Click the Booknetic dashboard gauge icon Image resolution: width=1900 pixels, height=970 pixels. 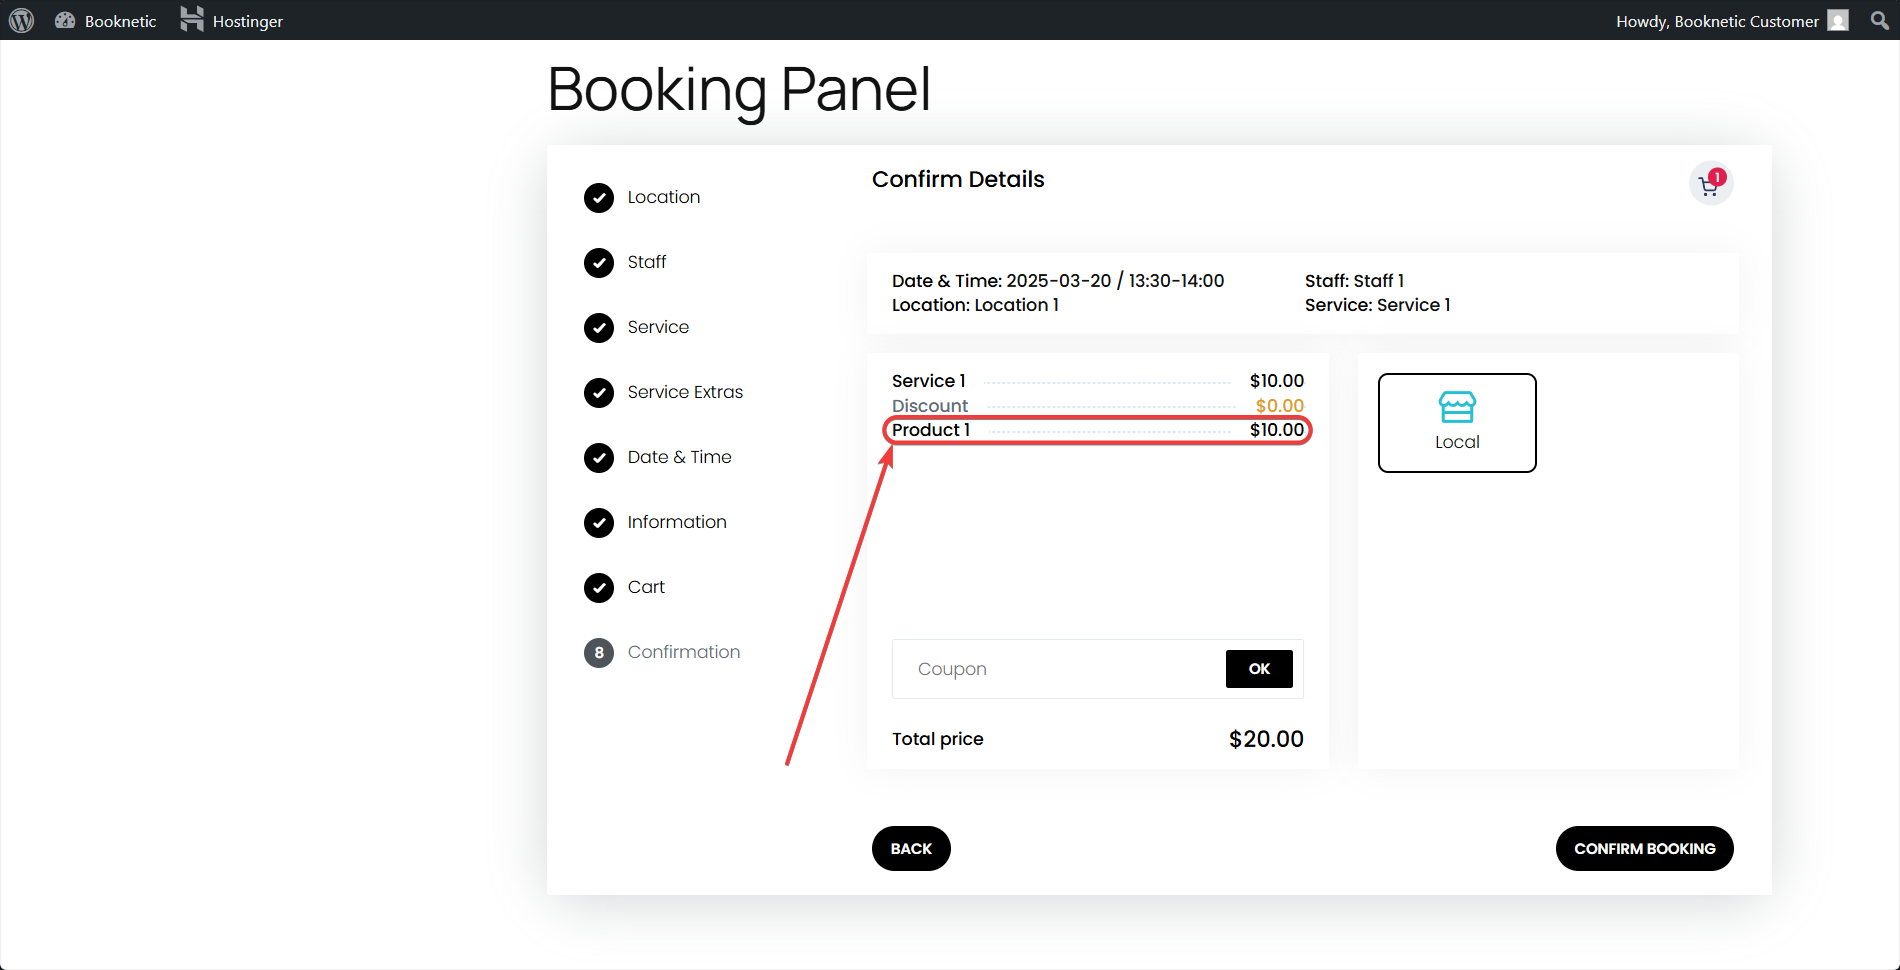[x=65, y=20]
